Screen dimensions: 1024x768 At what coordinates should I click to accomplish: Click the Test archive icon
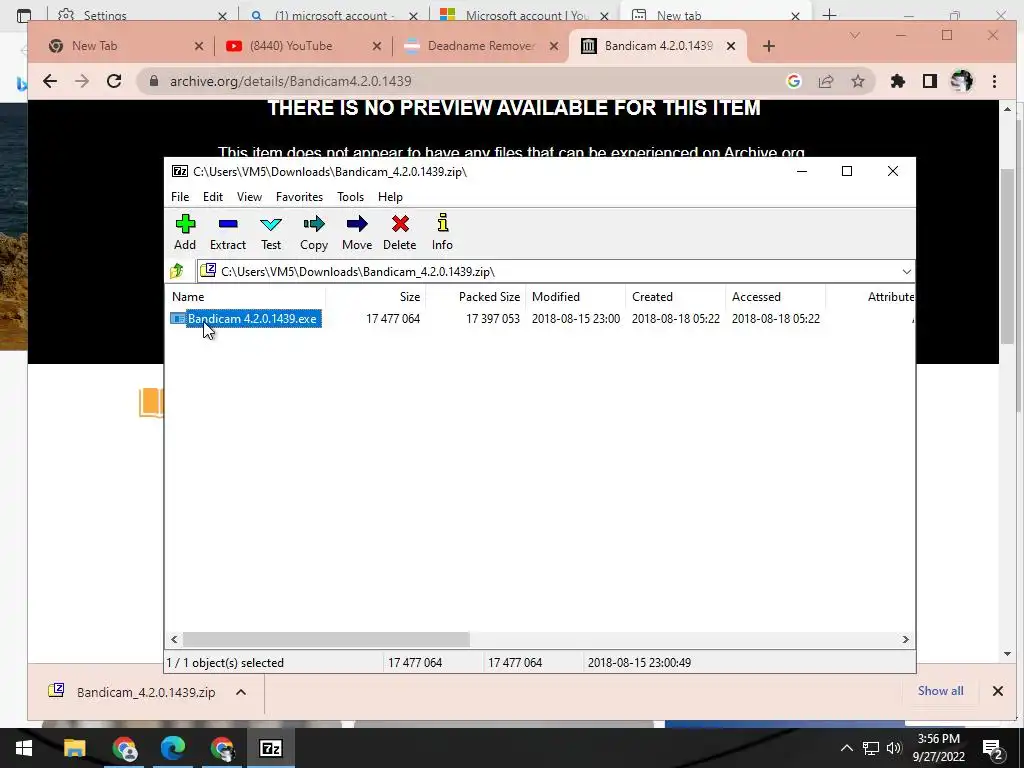click(270, 232)
